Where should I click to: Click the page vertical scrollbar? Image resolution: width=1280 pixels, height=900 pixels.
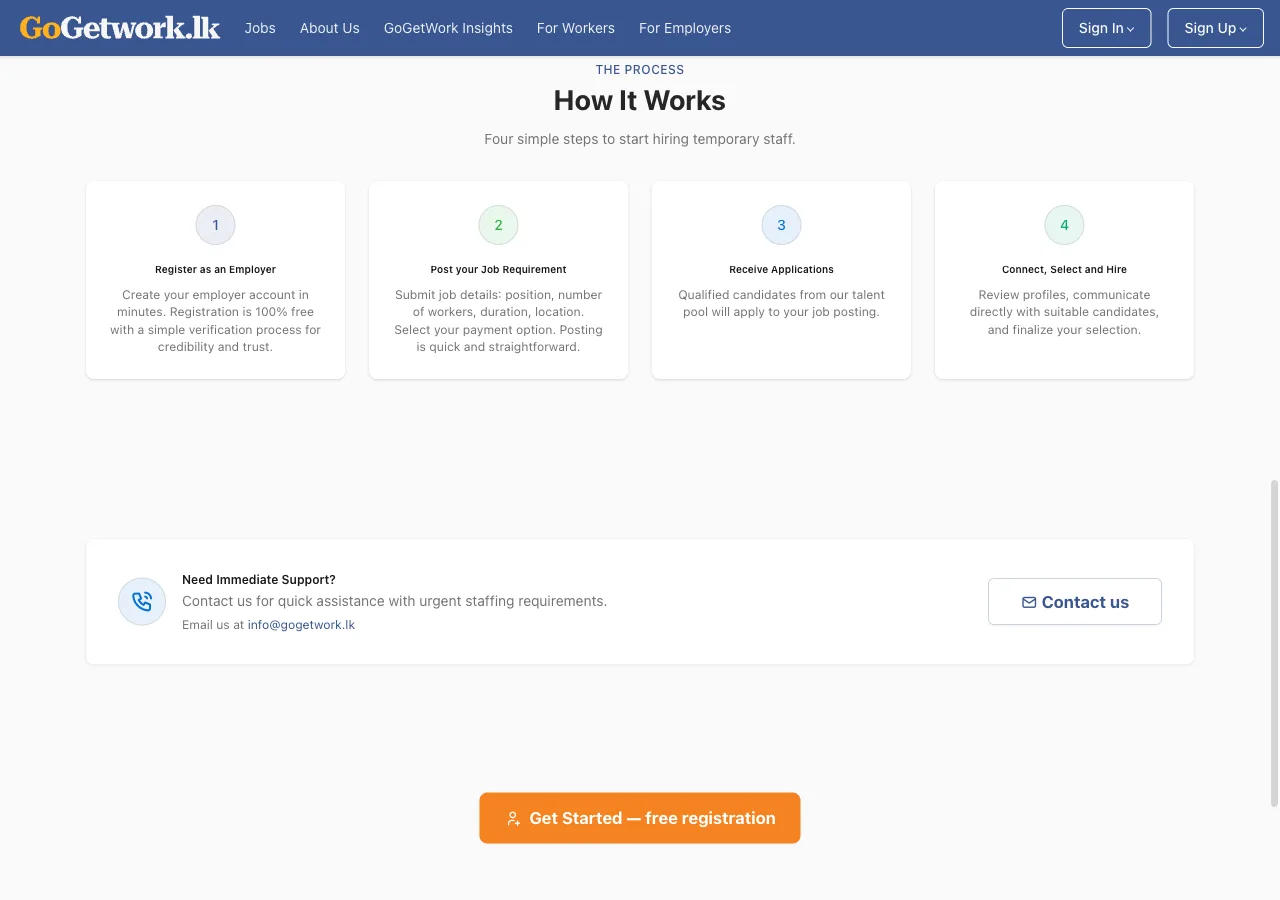coord(1274,643)
